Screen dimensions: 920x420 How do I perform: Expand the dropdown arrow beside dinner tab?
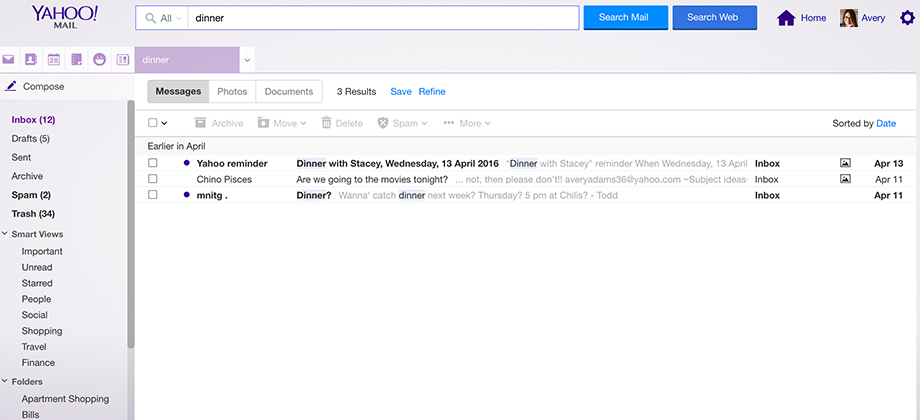(248, 60)
